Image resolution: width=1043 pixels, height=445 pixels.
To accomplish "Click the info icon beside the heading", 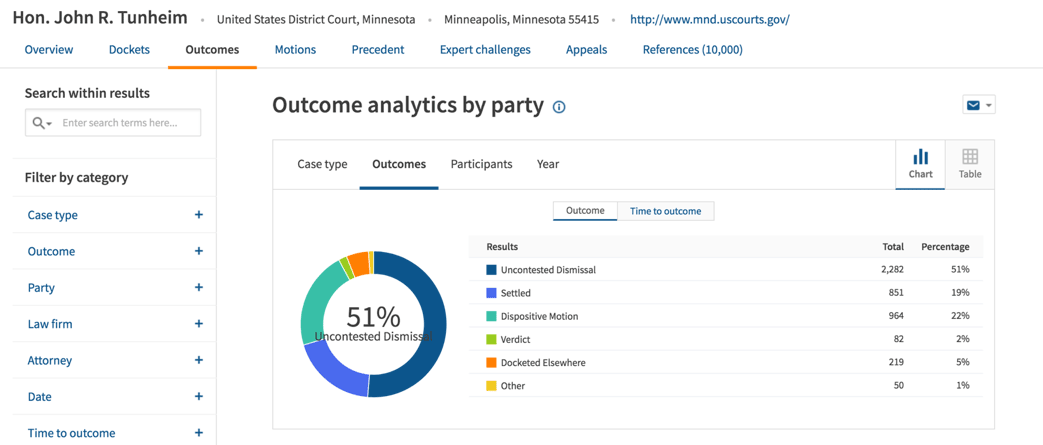I will 559,107.
